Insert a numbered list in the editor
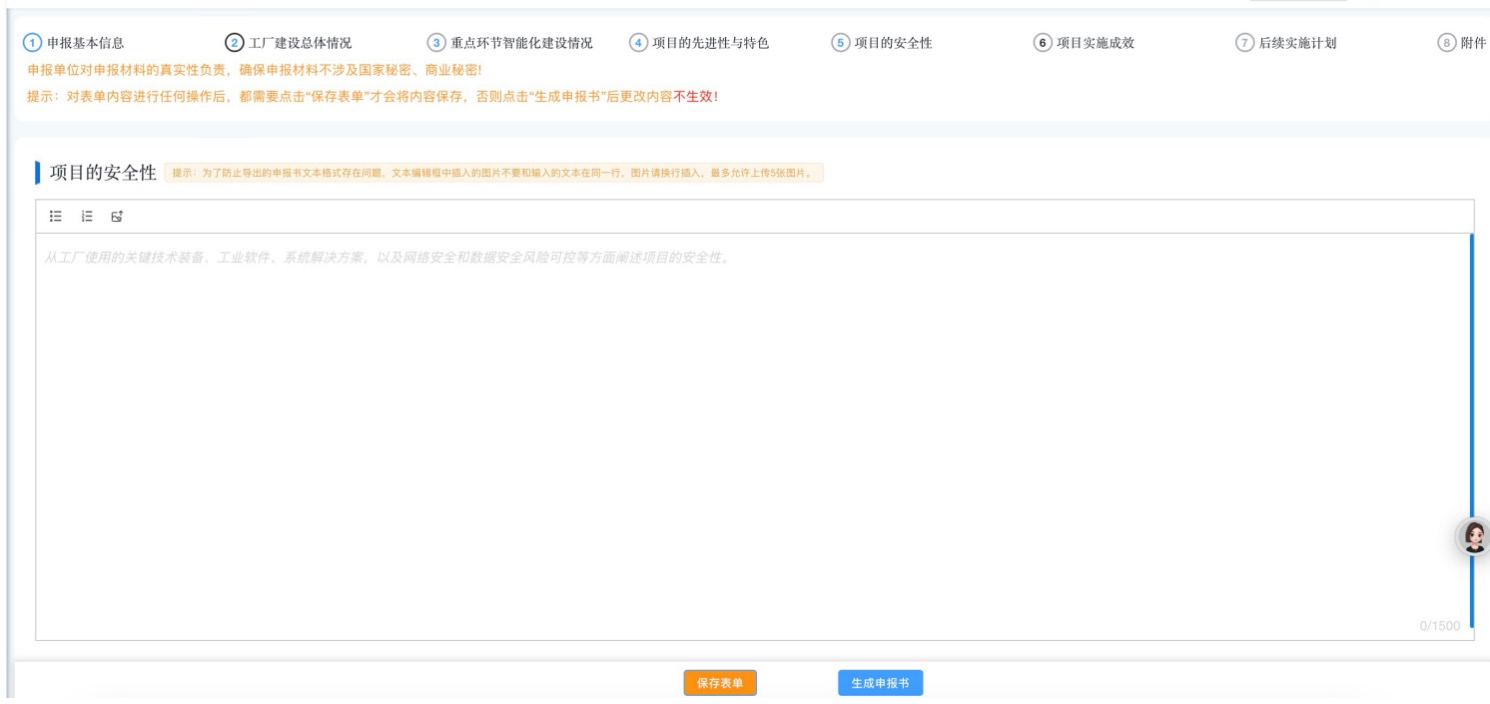Image resolution: width=1490 pixels, height=704 pixels. click(86, 216)
